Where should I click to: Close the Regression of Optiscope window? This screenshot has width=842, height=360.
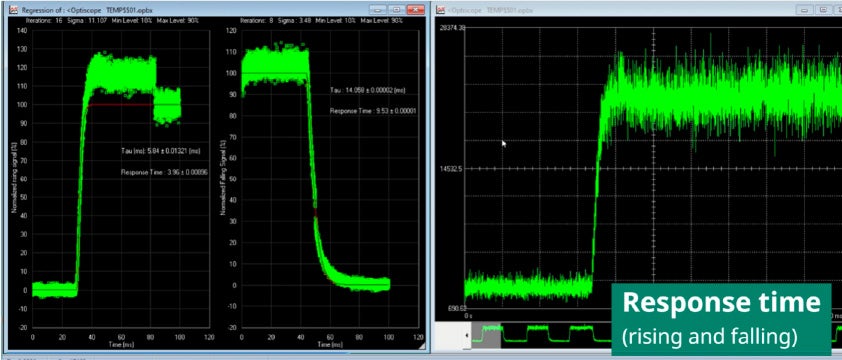(416, 10)
